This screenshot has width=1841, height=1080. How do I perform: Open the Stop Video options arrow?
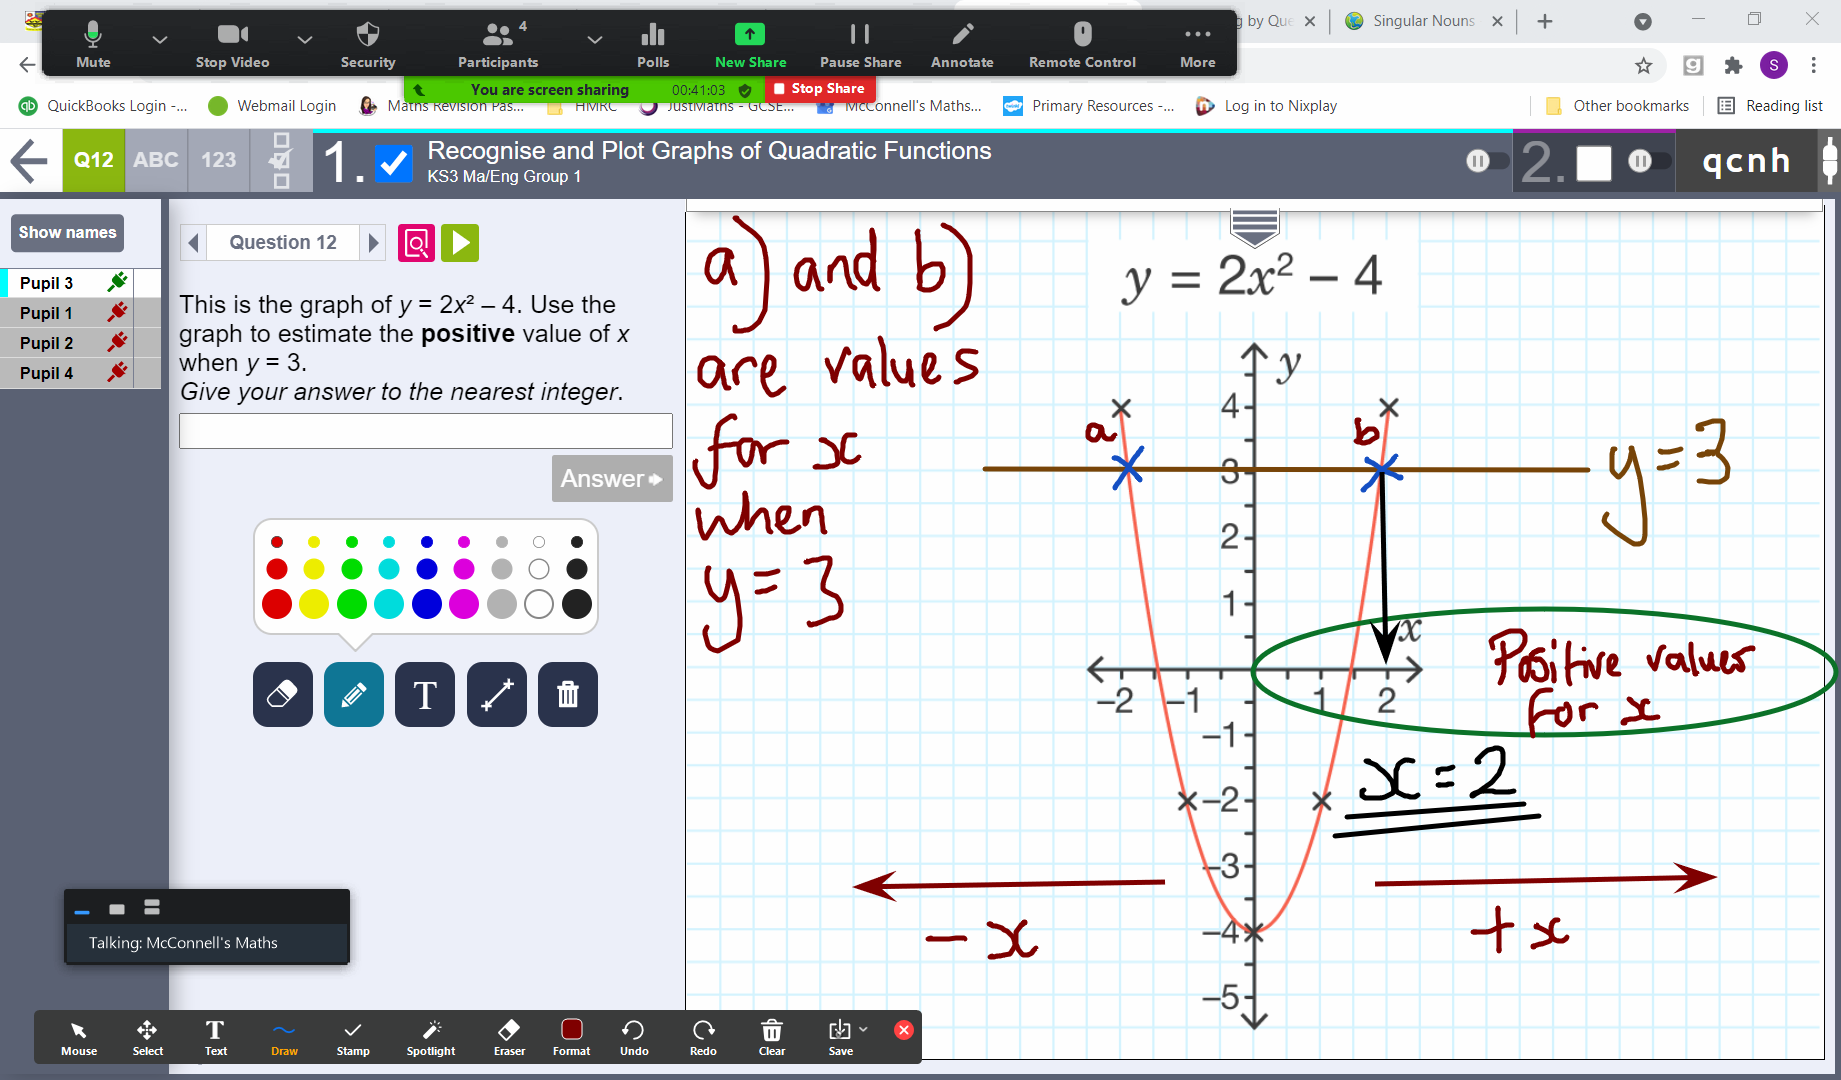[x=305, y=39]
